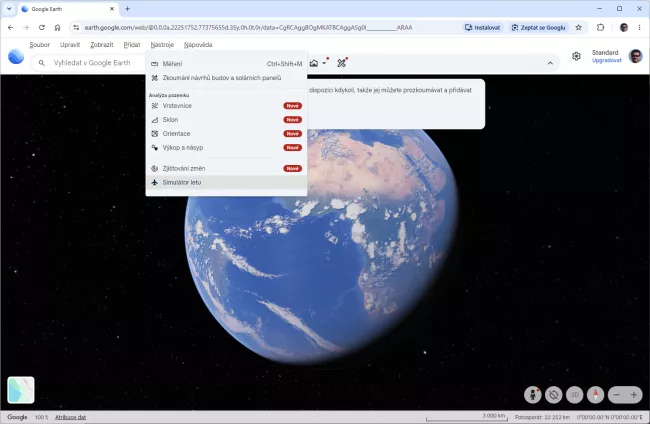Open the Atribuce dat link

tap(70, 417)
